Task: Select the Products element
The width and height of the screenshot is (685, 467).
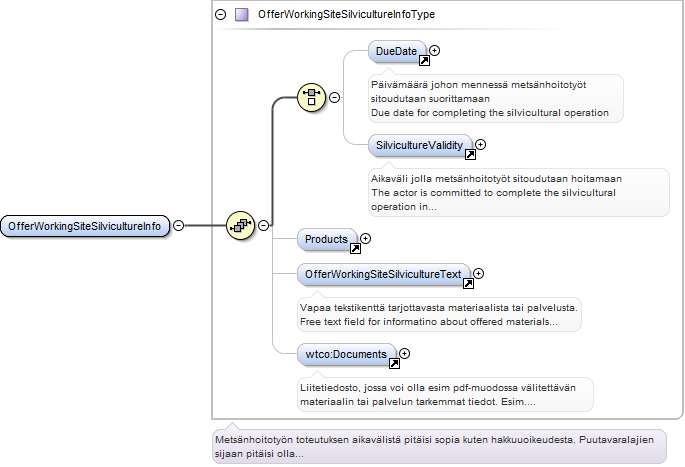Action: coord(326,239)
